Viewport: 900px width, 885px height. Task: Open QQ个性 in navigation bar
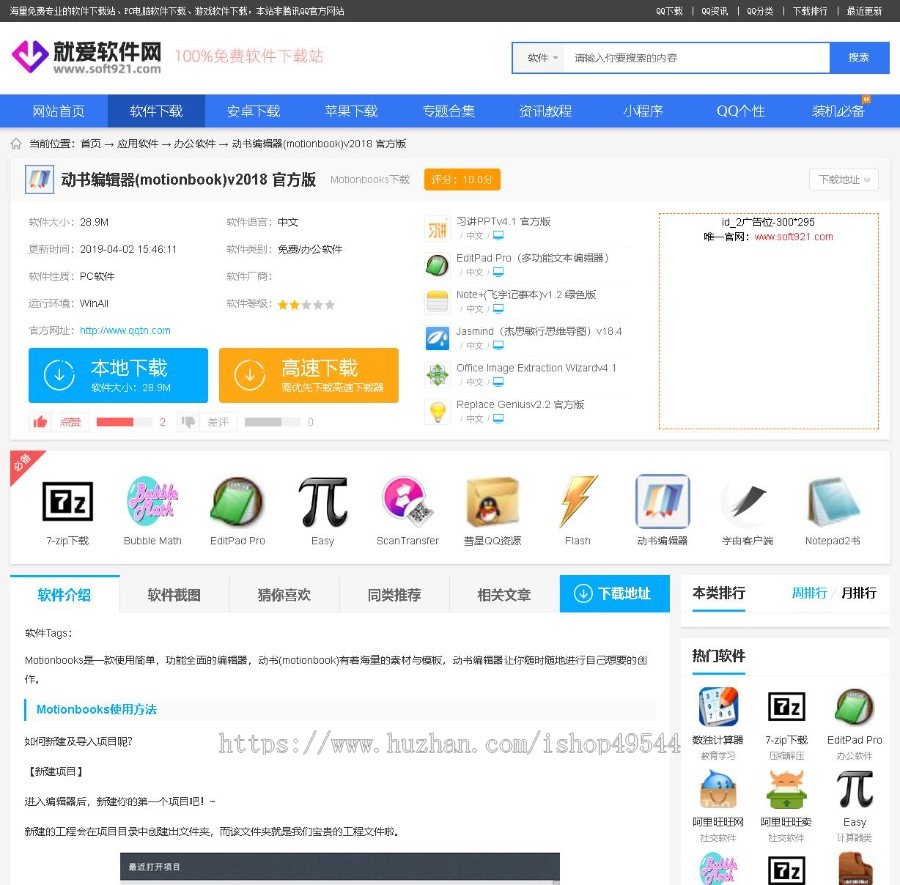click(740, 111)
